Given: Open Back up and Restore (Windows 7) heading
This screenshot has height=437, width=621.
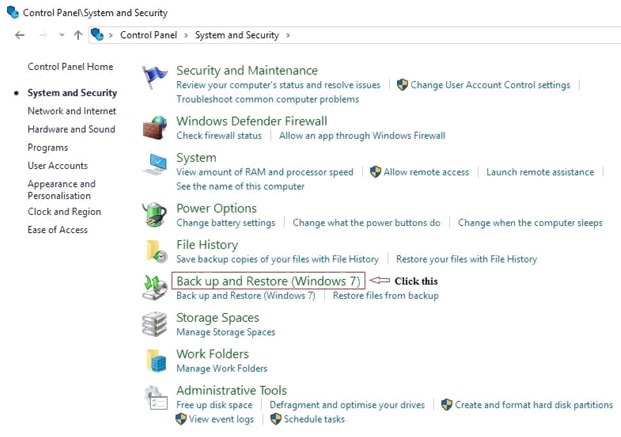Looking at the screenshot, I should tap(269, 281).
